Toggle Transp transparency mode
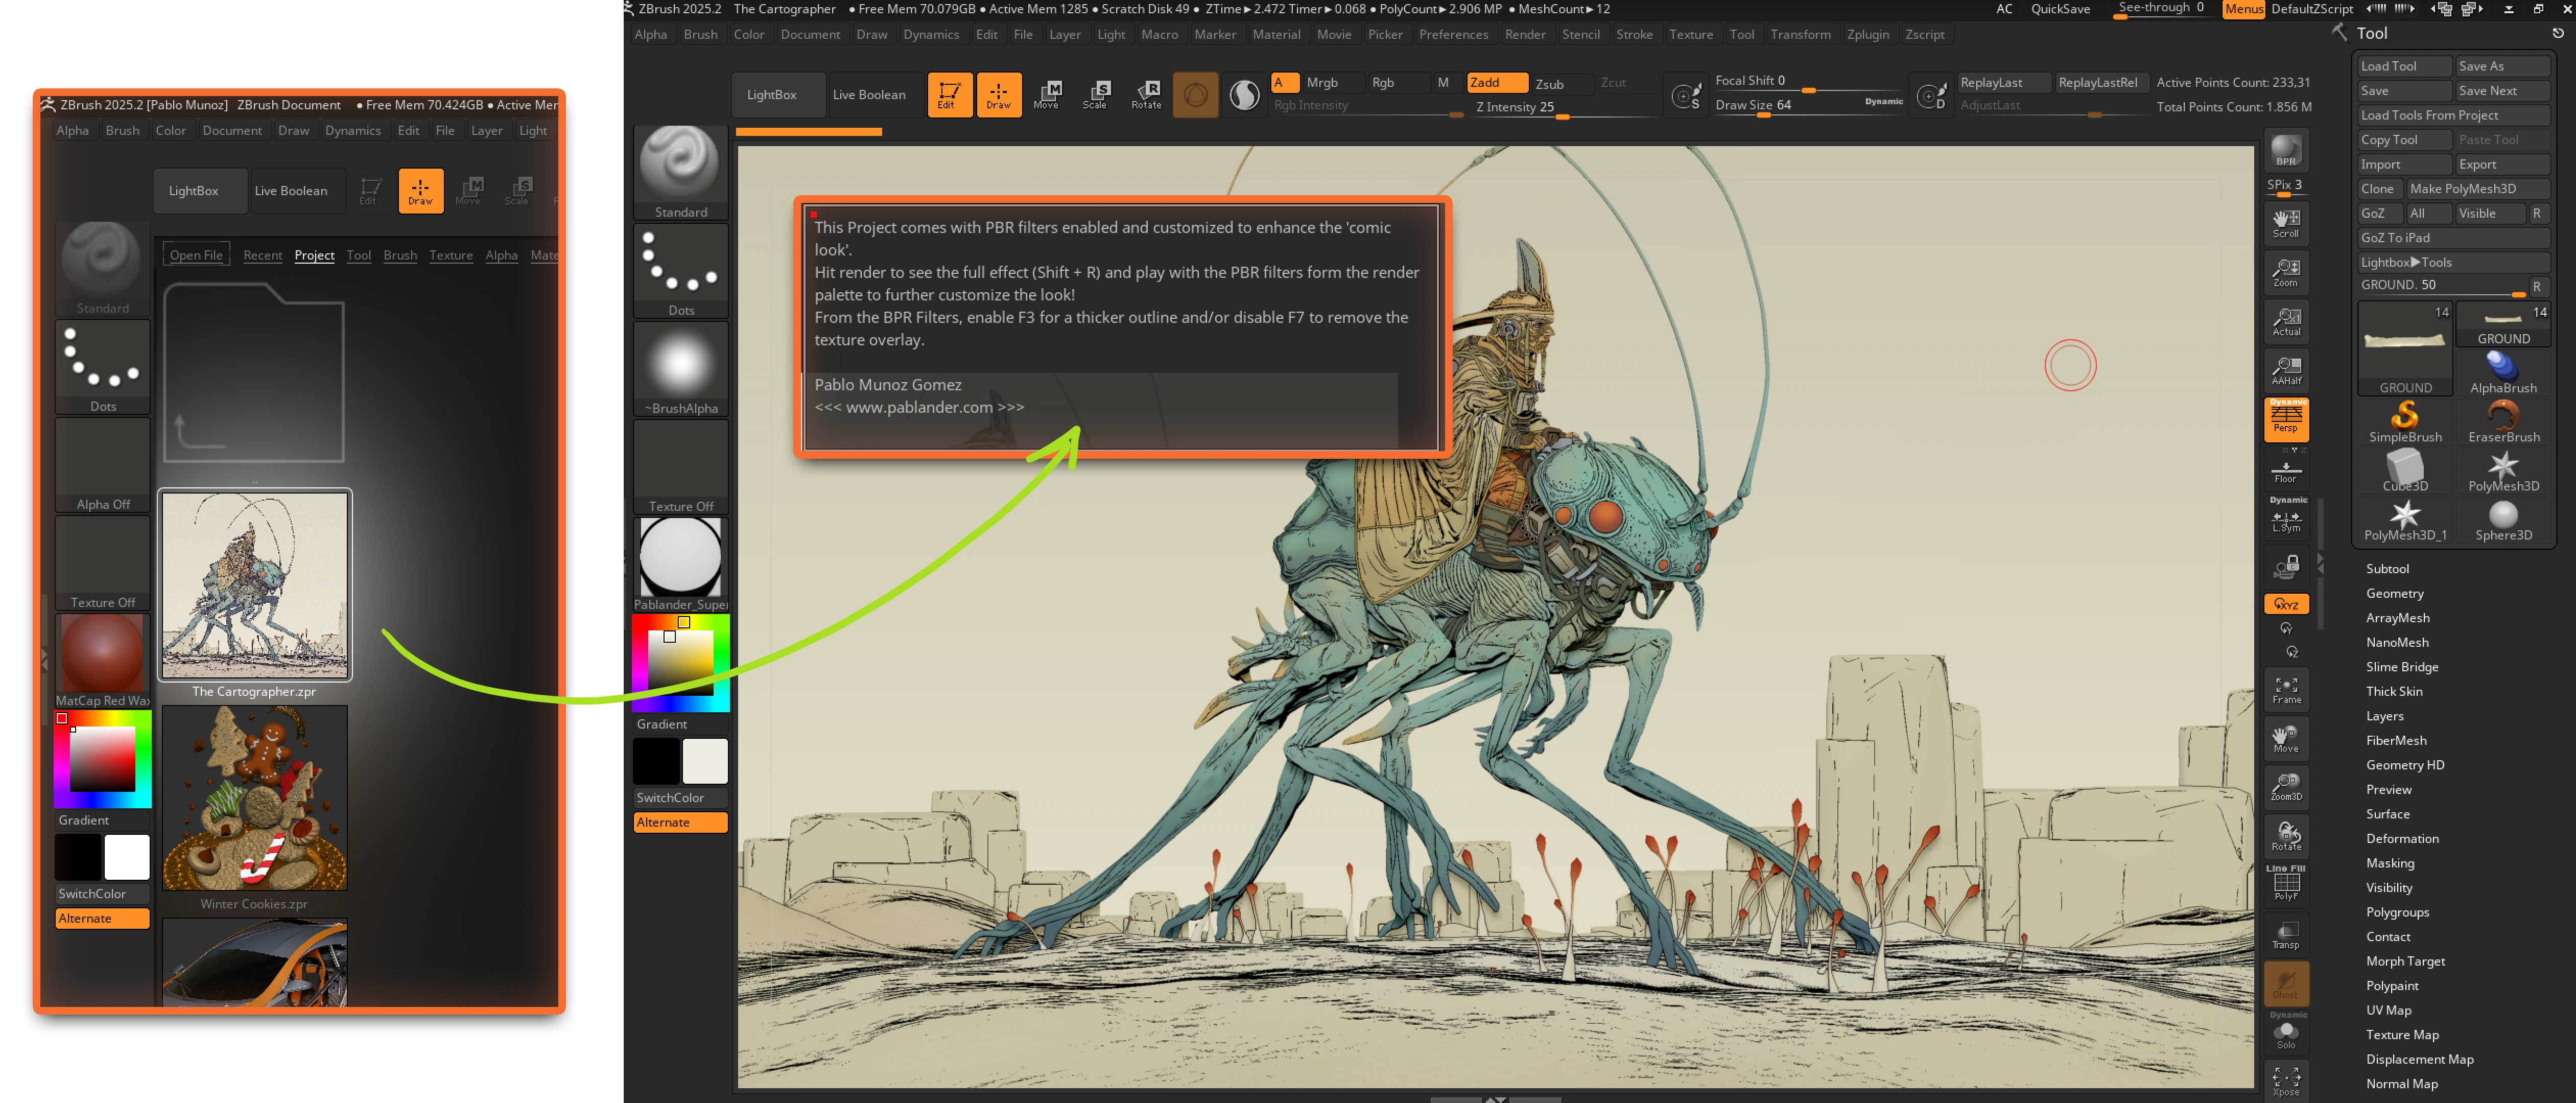This screenshot has width=2576, height=1103. (2286, 934)
